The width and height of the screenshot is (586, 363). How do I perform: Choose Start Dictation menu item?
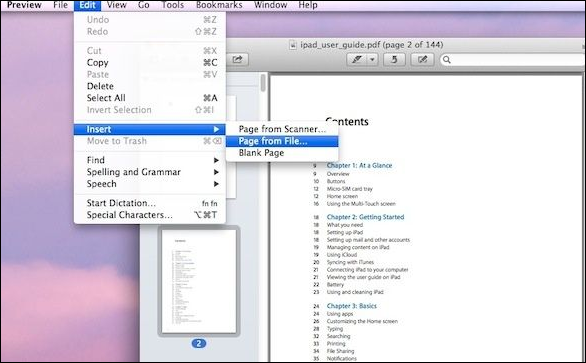pyautogui.click(x=149, y=203)
